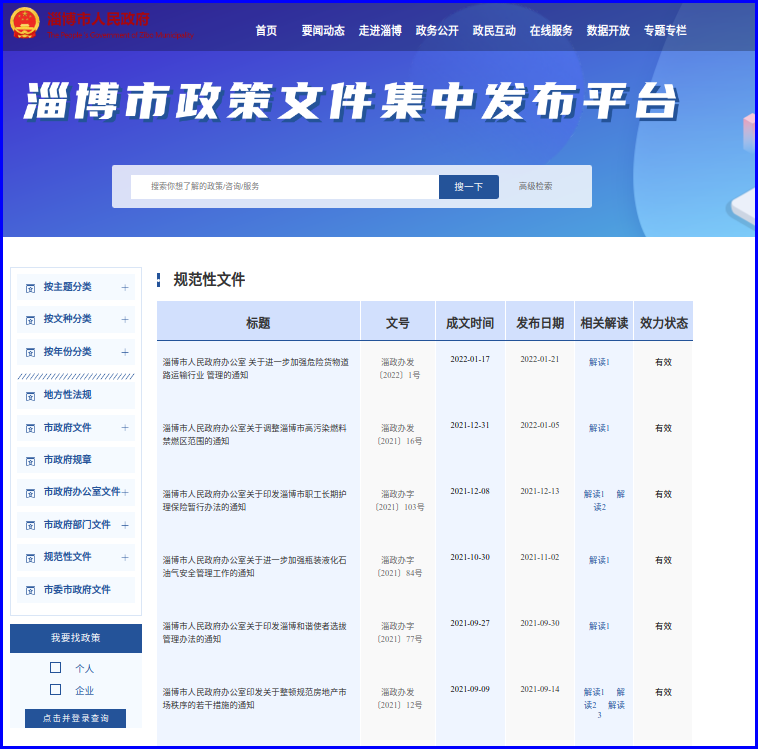The image size is (760, 751).
Task: Check the 企业 checkbox
Action: point(56,690)
